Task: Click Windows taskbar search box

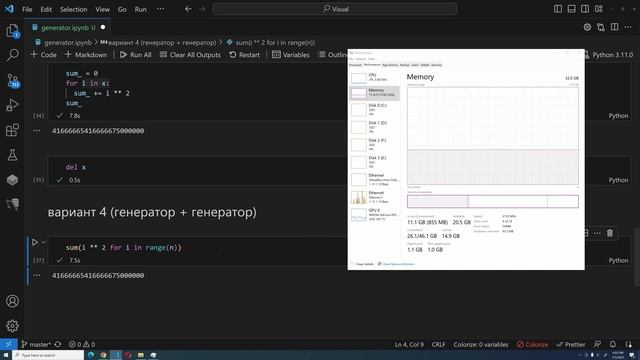Action: [x=48, y=355]
